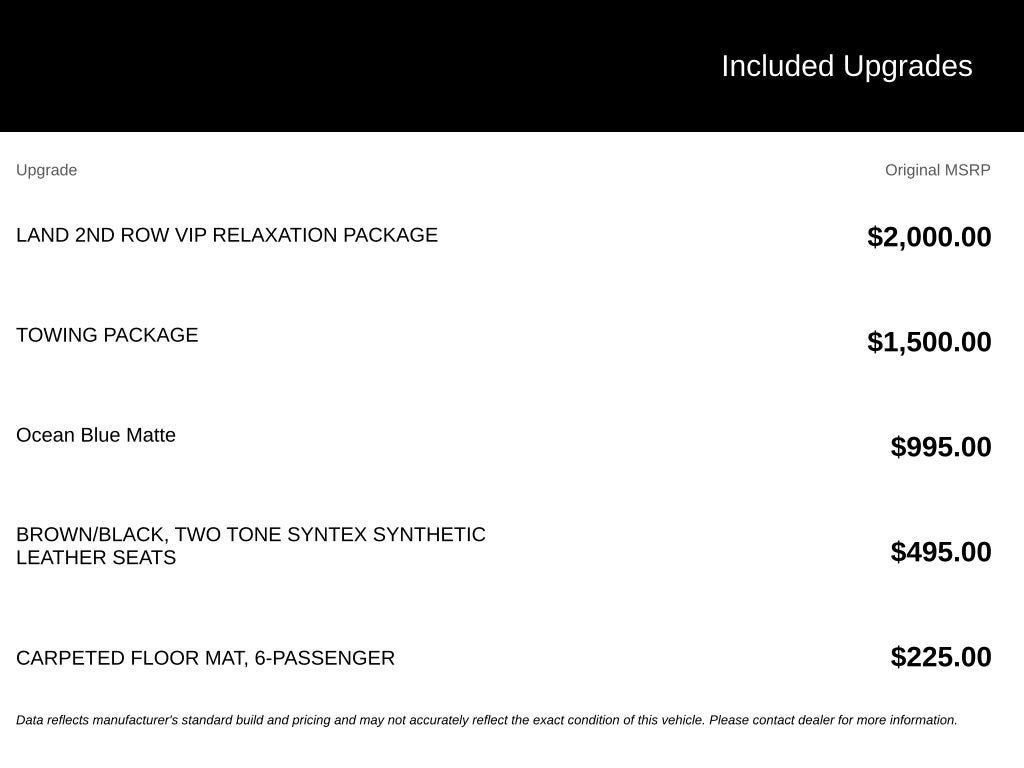Viewport: 1024px width, 768px height.
Task: Click the LEATHER SEATS second line text
Action: tap(96, 558)
